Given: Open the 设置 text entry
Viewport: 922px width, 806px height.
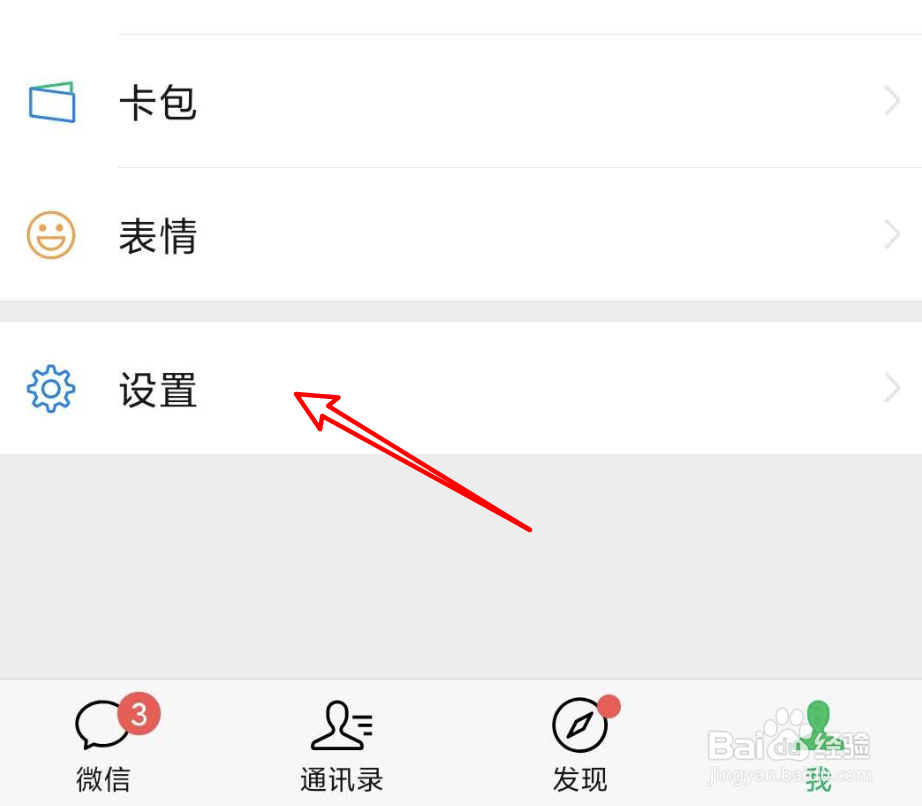Looking at the screenshot, I should pos(158,390).
